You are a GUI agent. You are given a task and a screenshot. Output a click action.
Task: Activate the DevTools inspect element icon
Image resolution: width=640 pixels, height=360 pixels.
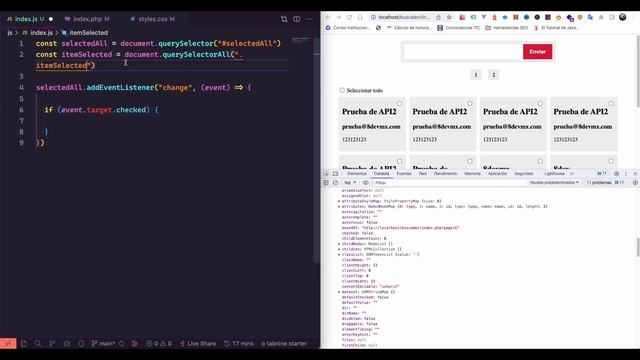[x=326, y=173]
